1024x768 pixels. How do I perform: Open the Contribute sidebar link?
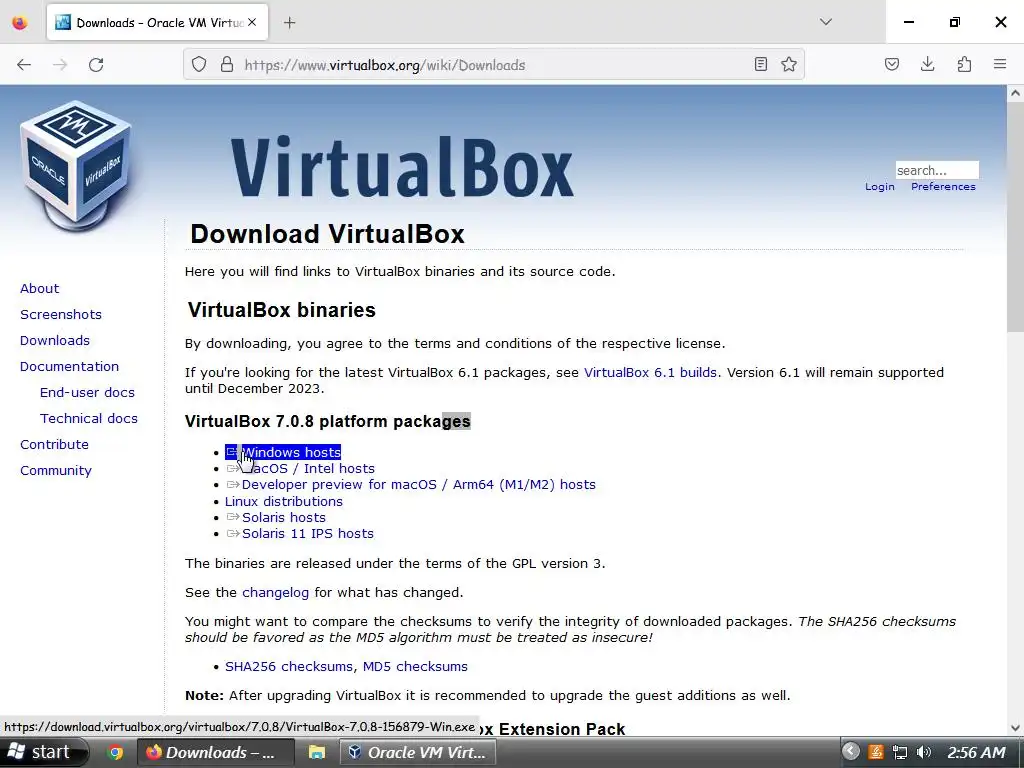pyautogui.click(x=54, y=445)
